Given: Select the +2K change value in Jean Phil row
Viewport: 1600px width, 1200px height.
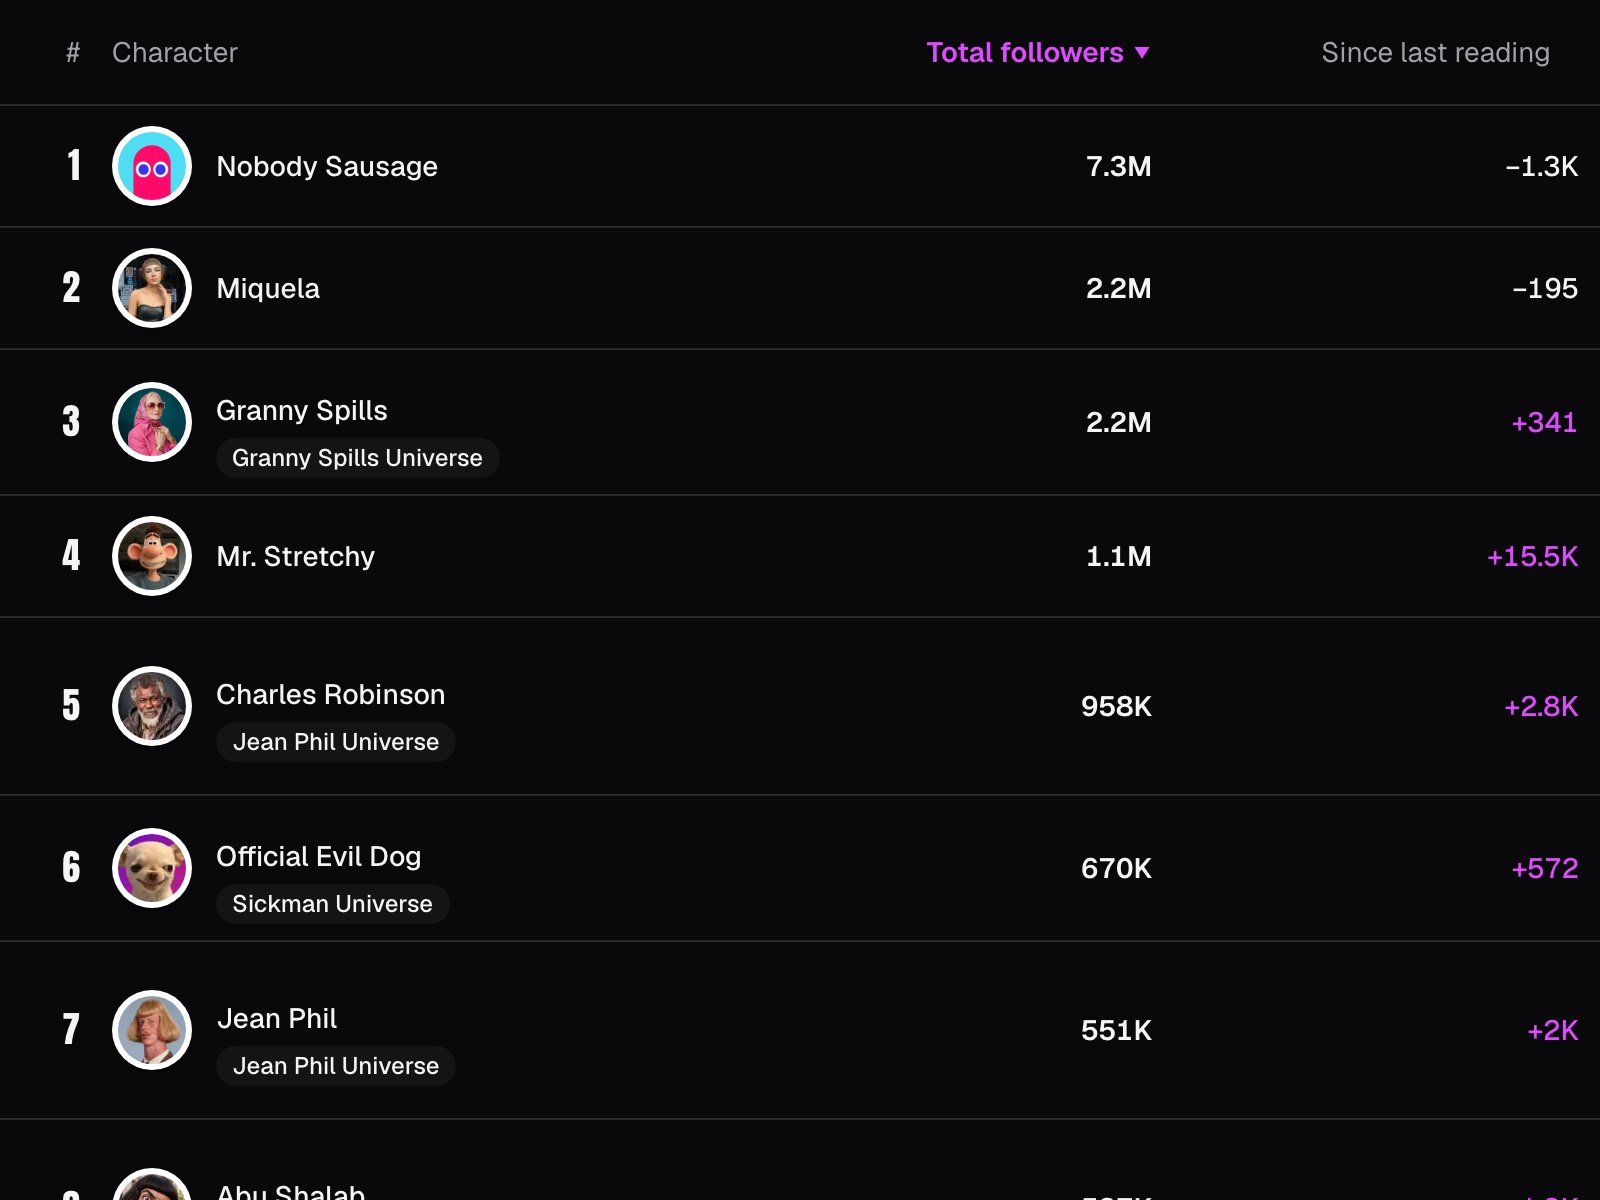Looking at the screenshot, I should [x=1553, y=1030].
